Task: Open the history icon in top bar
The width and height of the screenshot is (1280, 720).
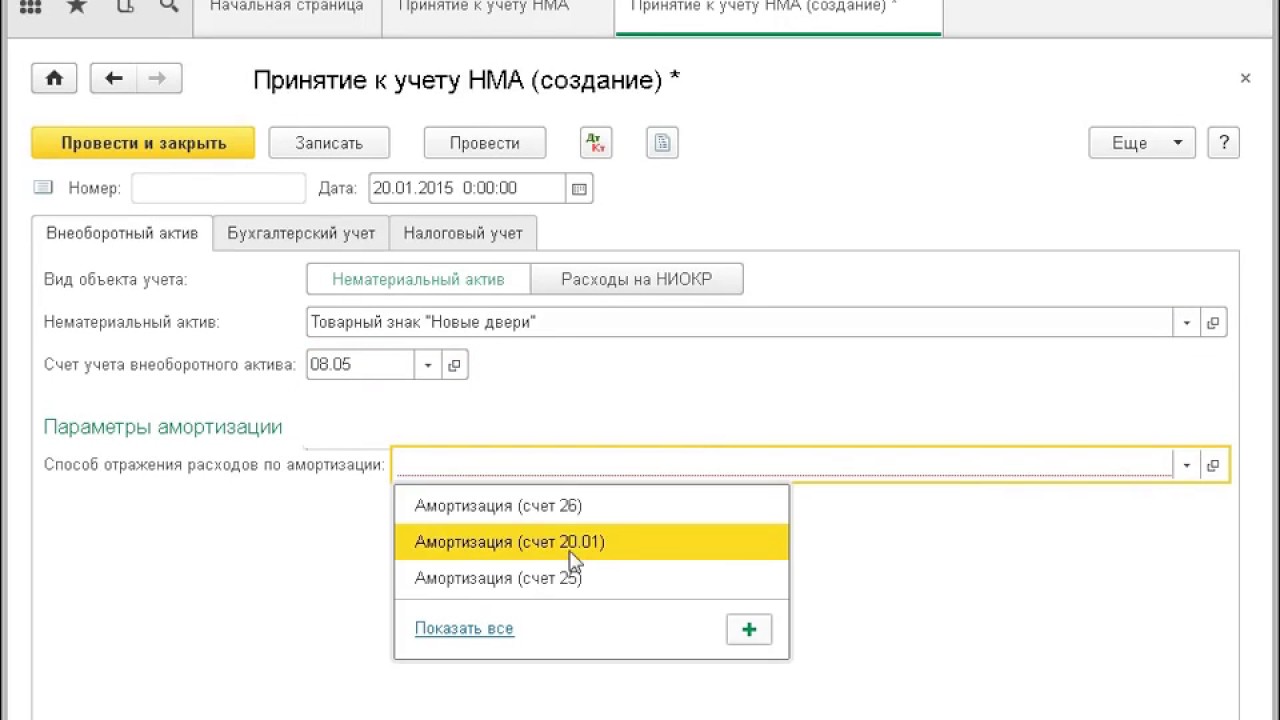Action: 125,7
